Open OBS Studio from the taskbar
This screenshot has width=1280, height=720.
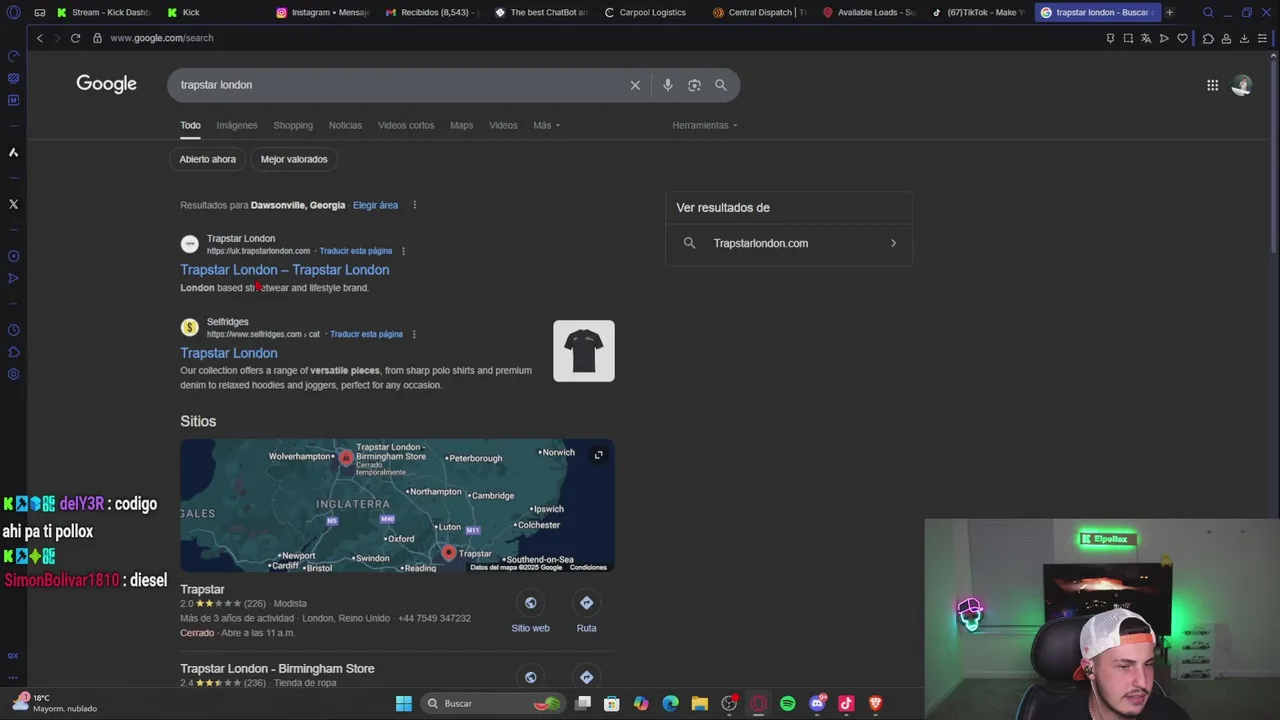[729, 703]
